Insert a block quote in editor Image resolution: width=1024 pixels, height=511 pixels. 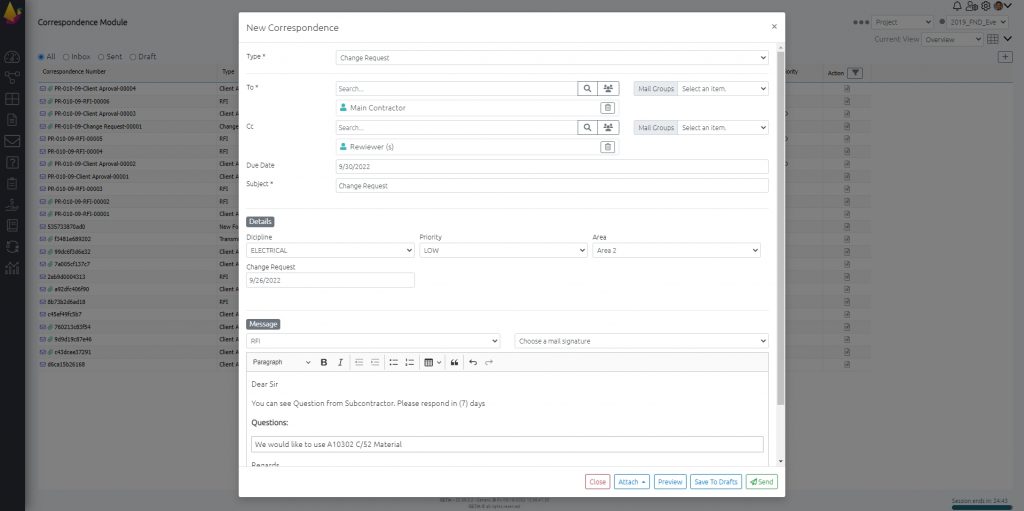tap(454, 362)
